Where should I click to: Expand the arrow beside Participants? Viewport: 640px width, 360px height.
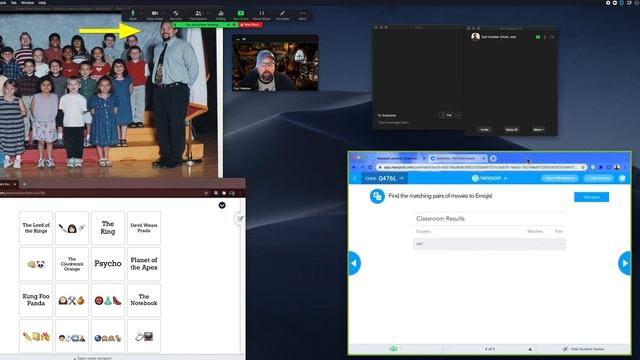point(207,13)
